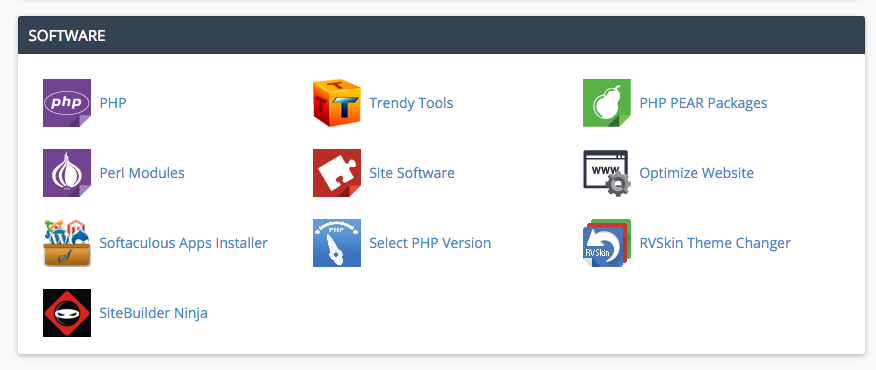Open the Site Software puzzle icon
The height and width of the screenshot is (370, 876).
point(337,173)
